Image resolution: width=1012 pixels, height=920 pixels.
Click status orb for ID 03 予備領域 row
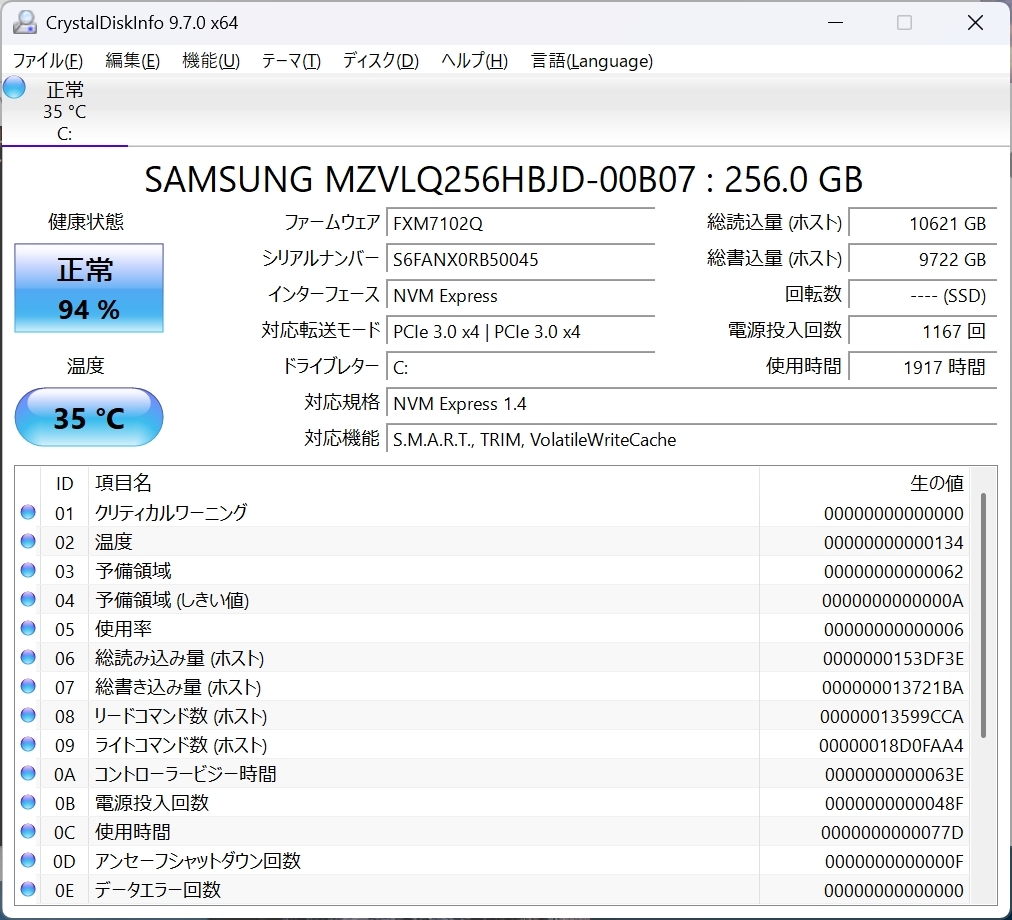pos(28,571)
